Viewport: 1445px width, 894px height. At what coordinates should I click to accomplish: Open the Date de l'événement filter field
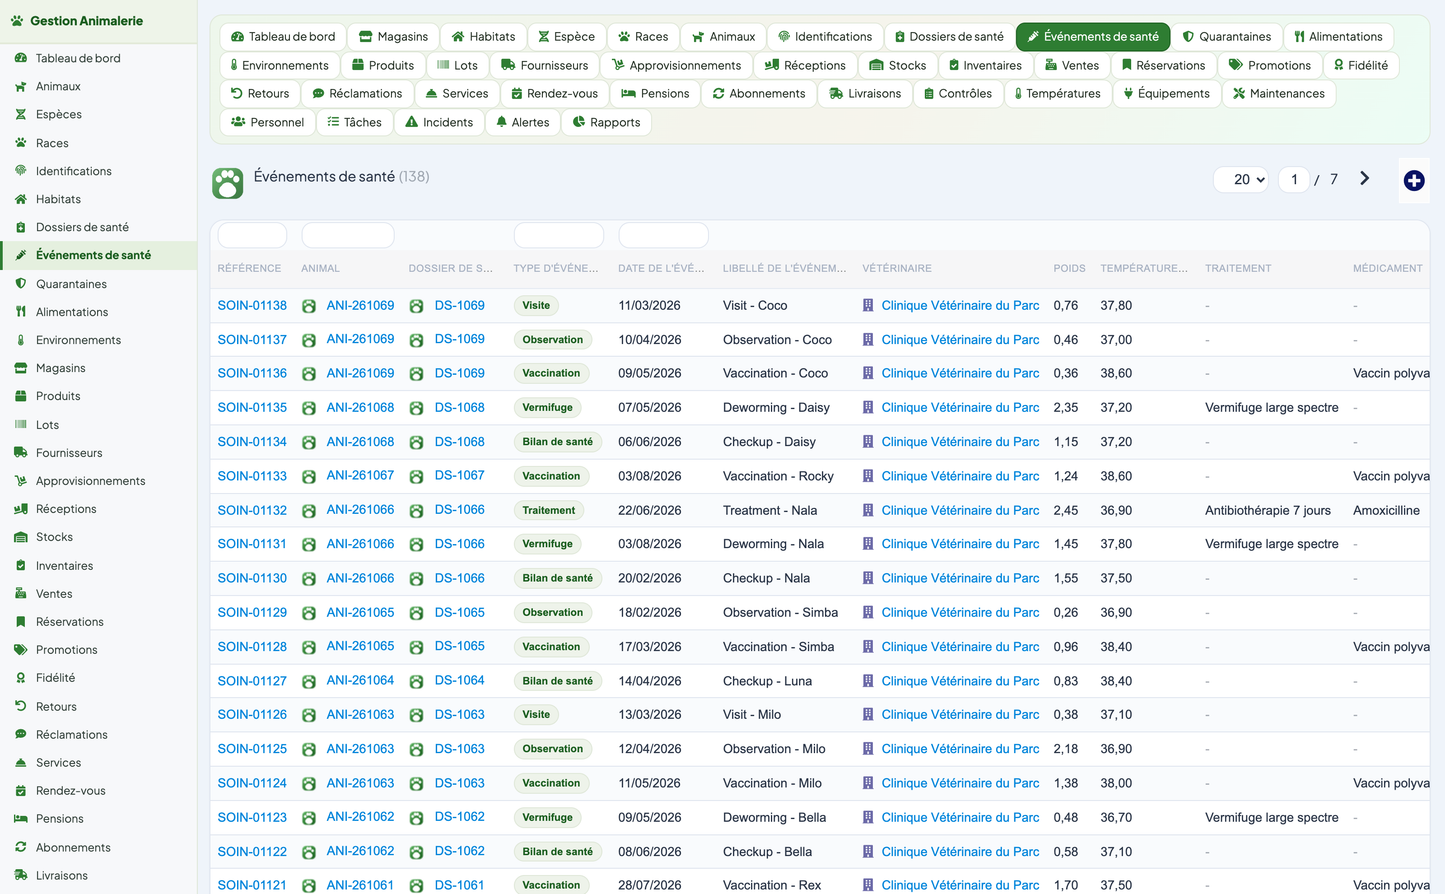(663, 235)
